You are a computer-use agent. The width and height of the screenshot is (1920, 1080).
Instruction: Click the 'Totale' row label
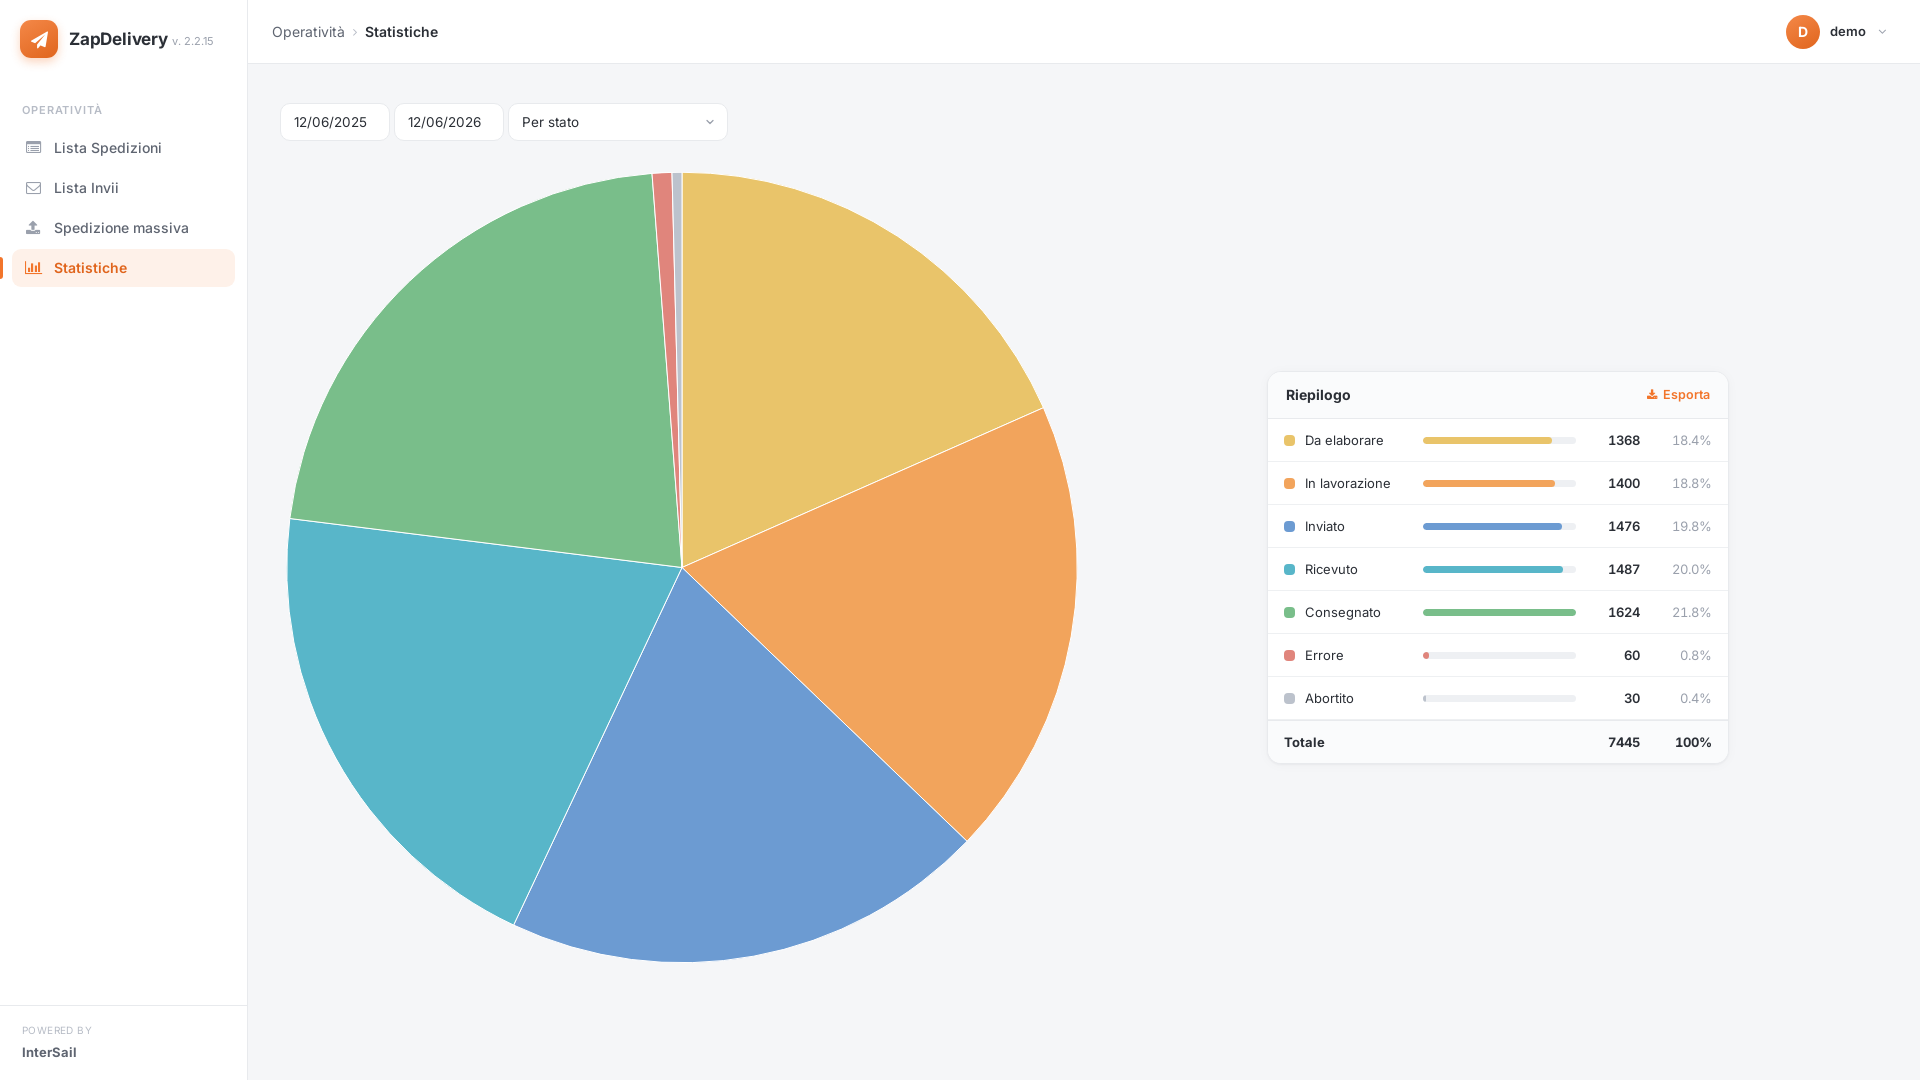click(x=1304, y=743)
